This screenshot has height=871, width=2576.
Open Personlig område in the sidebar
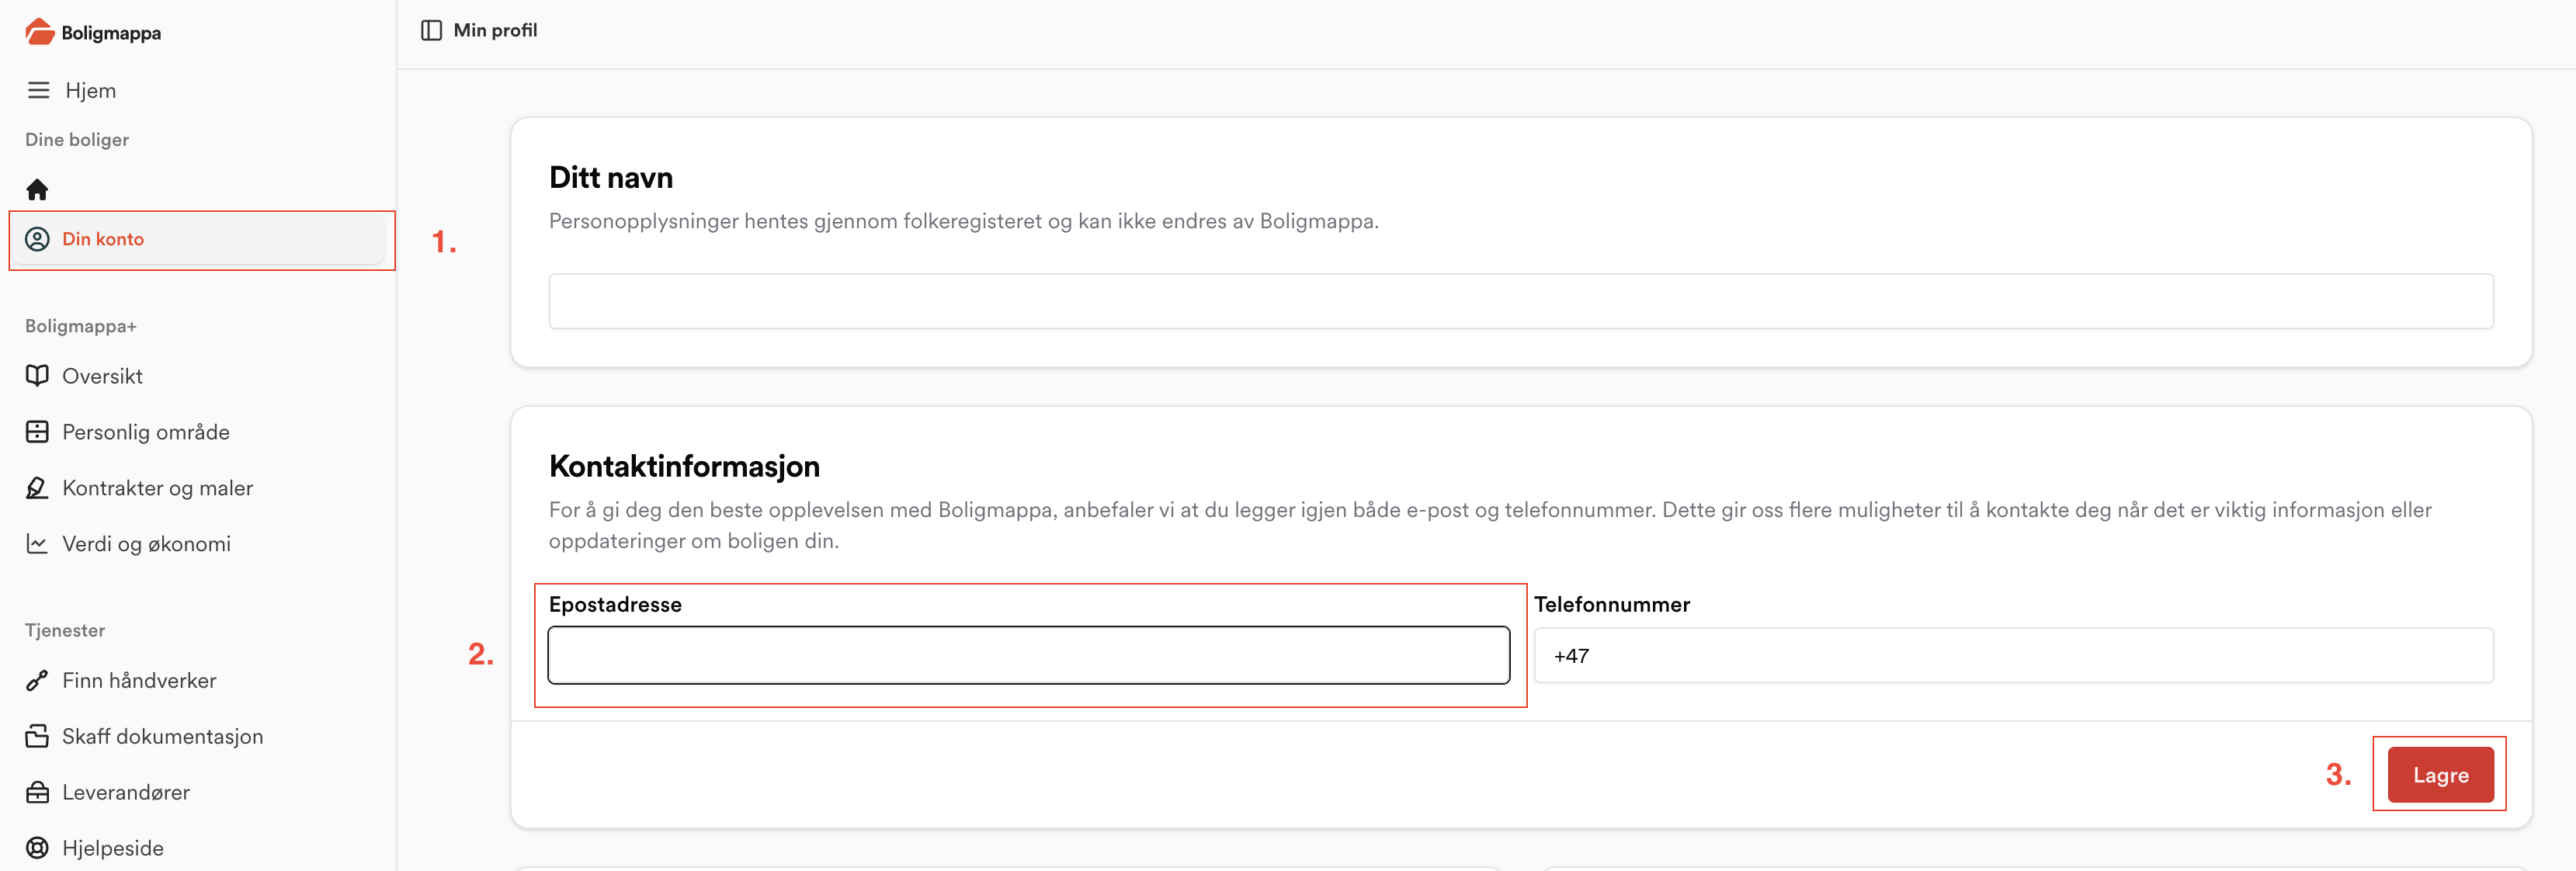(146, 432)
